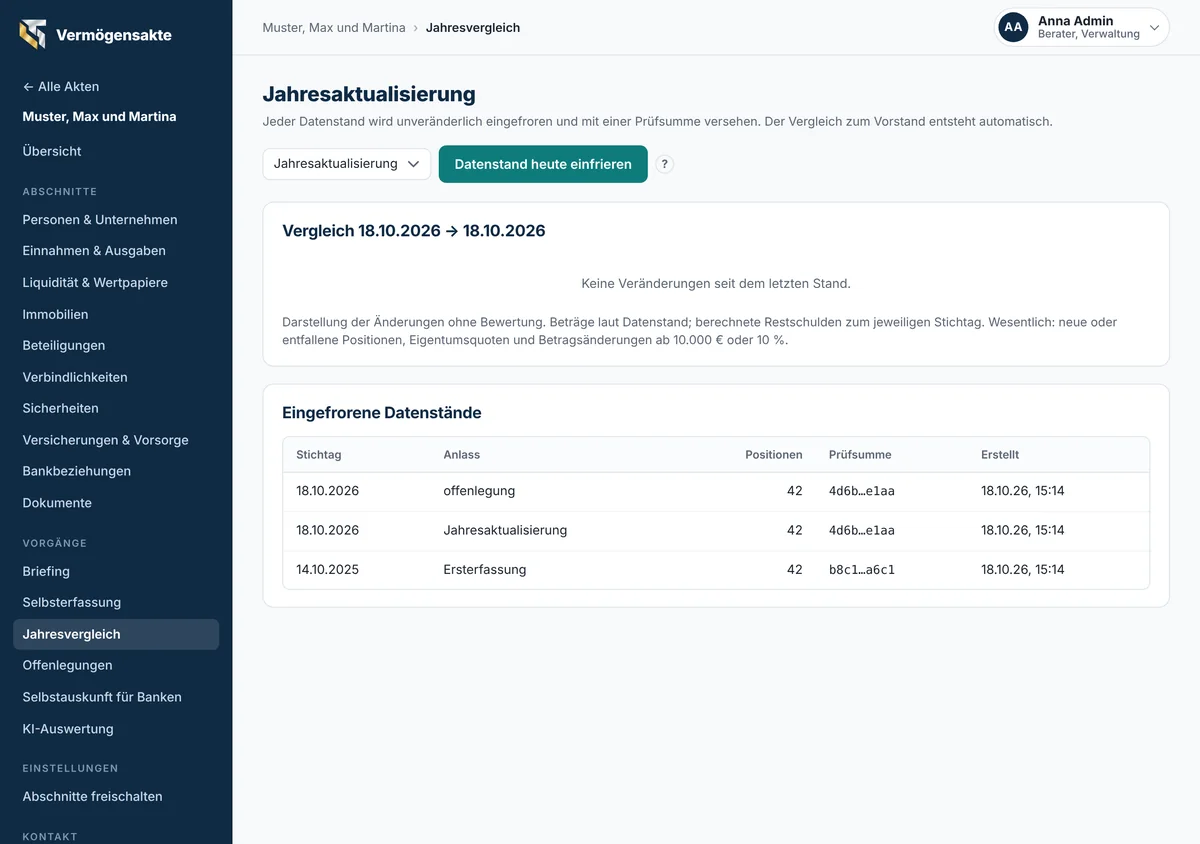
Task: Open Beteiligungen section
Action: tap(64, 345)
